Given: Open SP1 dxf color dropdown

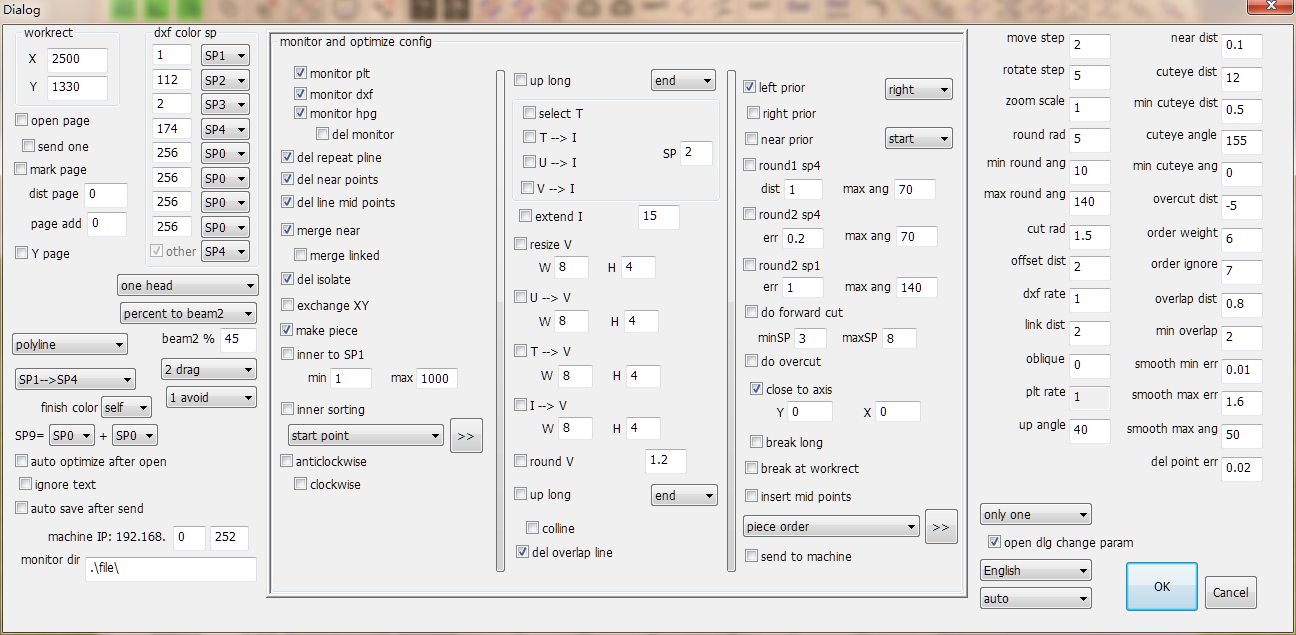Looking at the screenshot, I should [225, 54].
